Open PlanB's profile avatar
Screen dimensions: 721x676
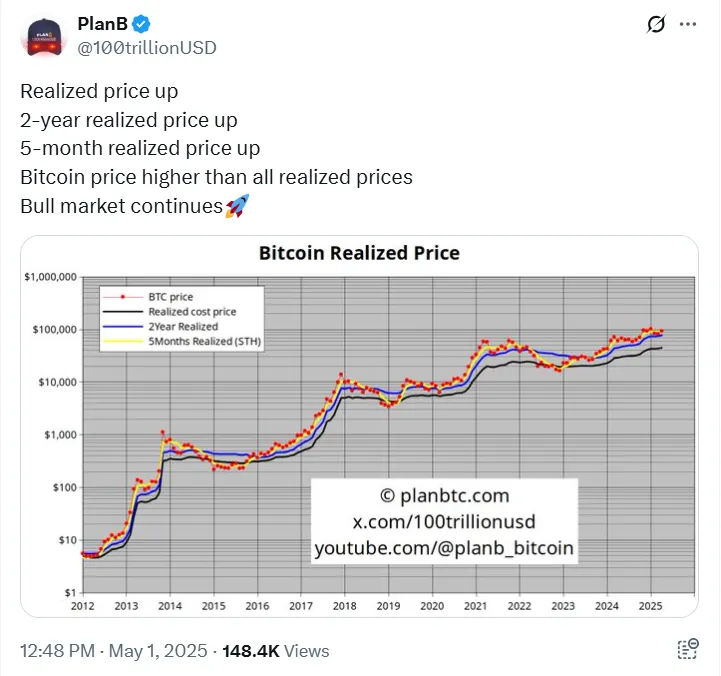click(44, 37)
